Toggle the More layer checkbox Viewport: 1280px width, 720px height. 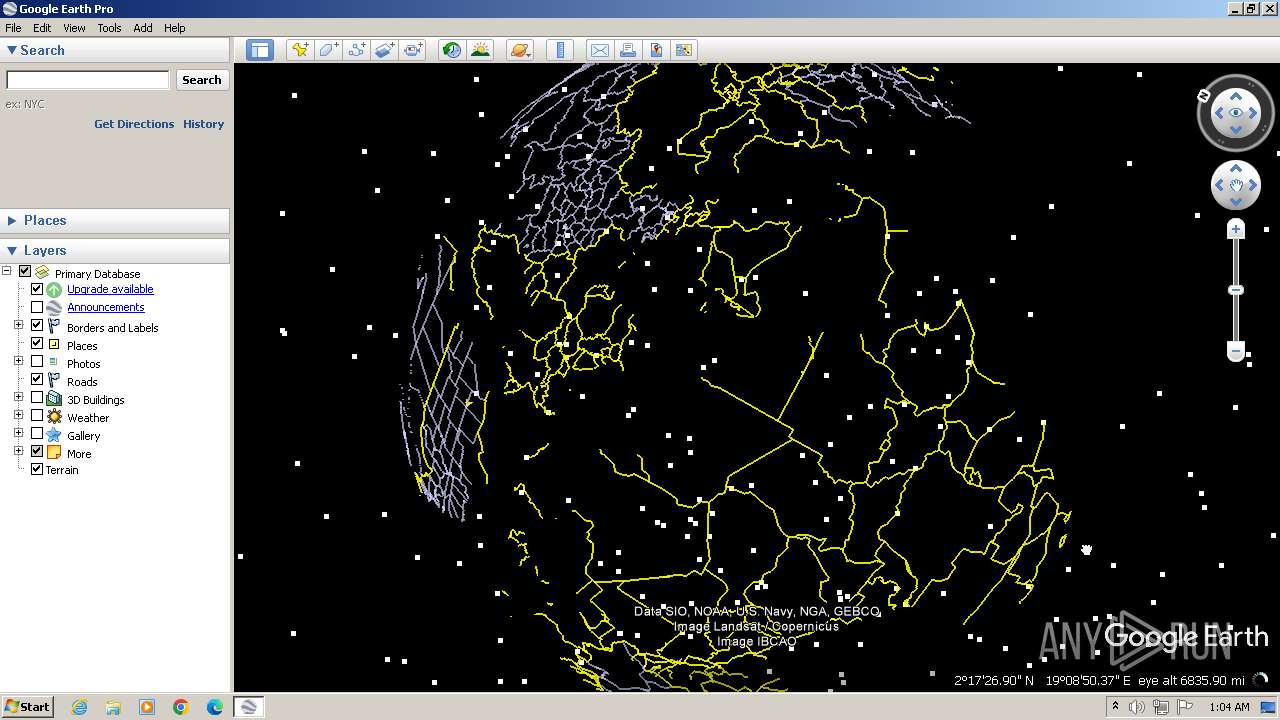37,452
